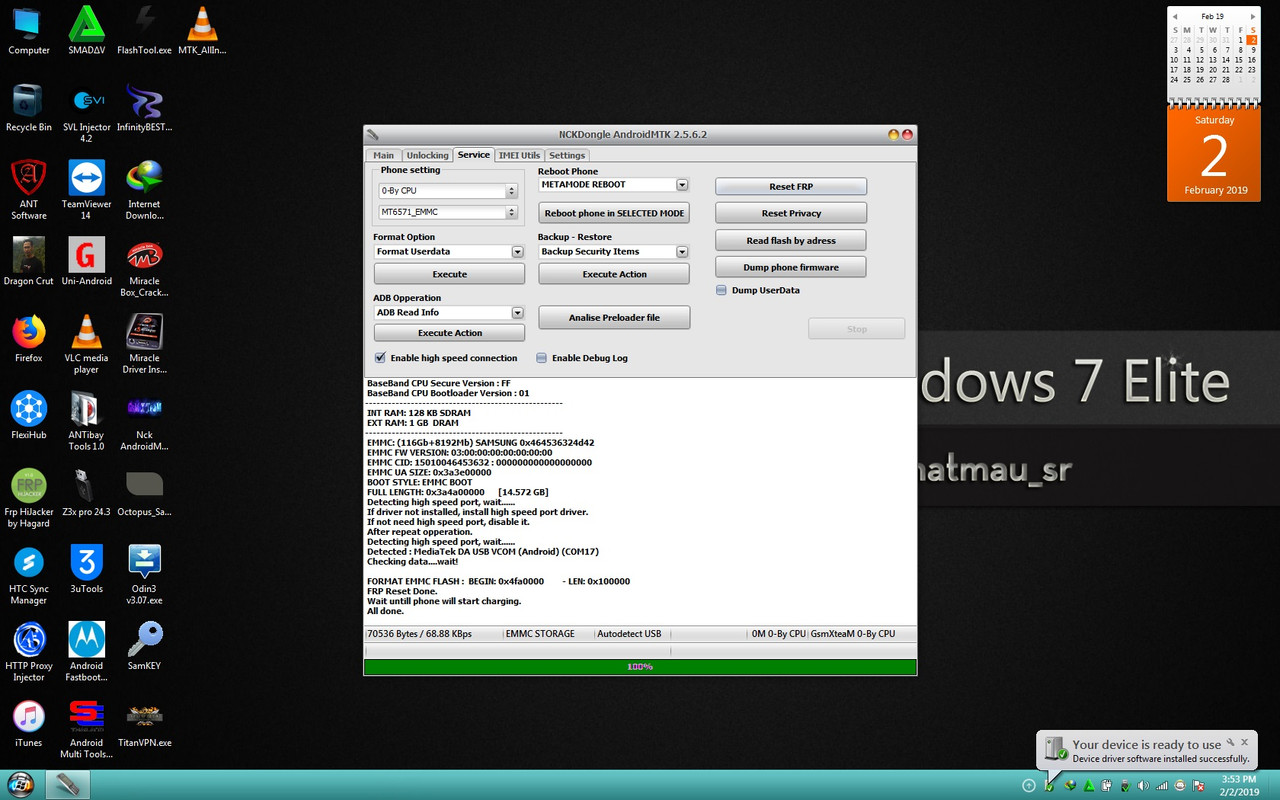Screen dimensions: 1280x800
Task: Open notification balloon wrench options
Action: coord(1231,742)
